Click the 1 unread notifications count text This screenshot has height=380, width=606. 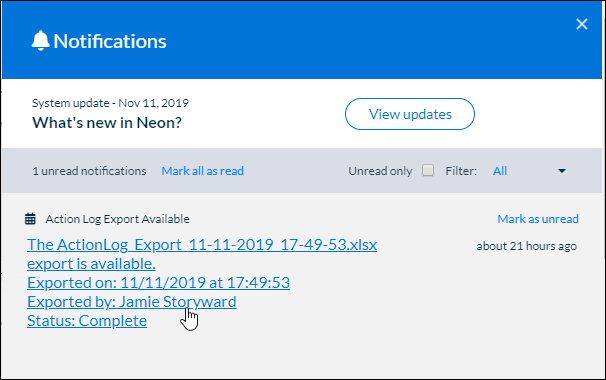point(89,171)
